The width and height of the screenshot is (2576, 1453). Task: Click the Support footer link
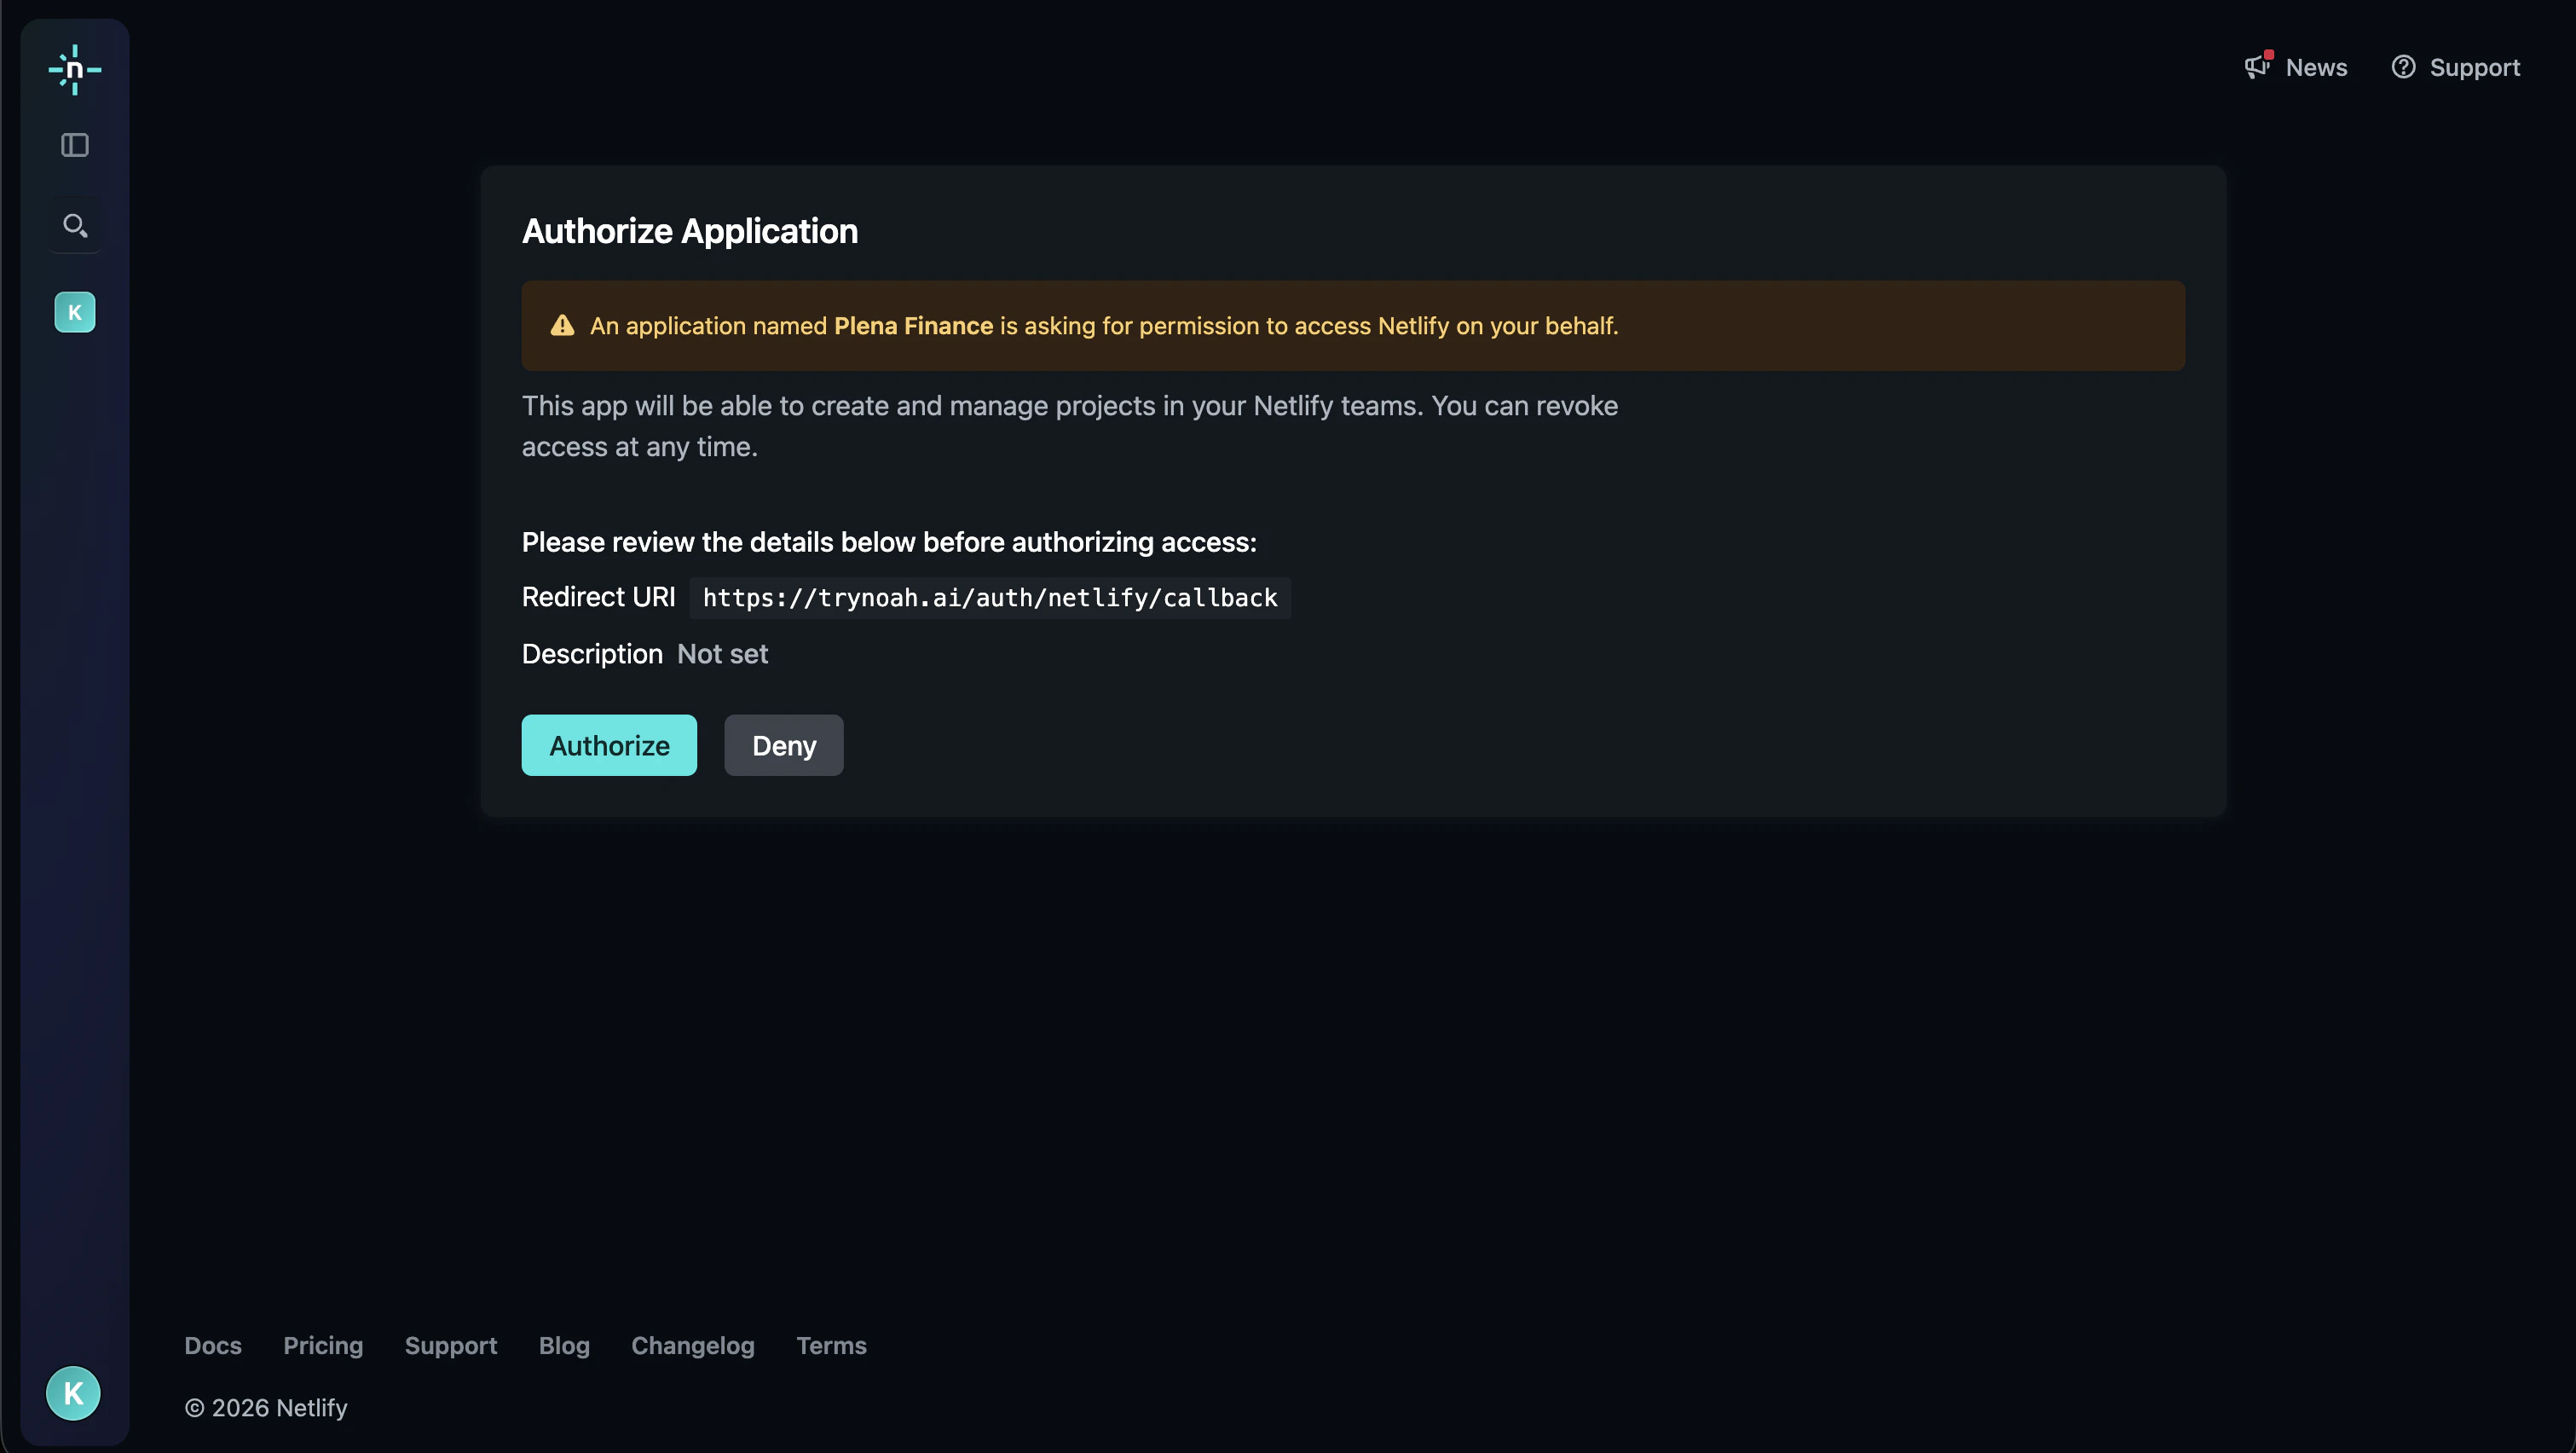[x=450, y=1345]
